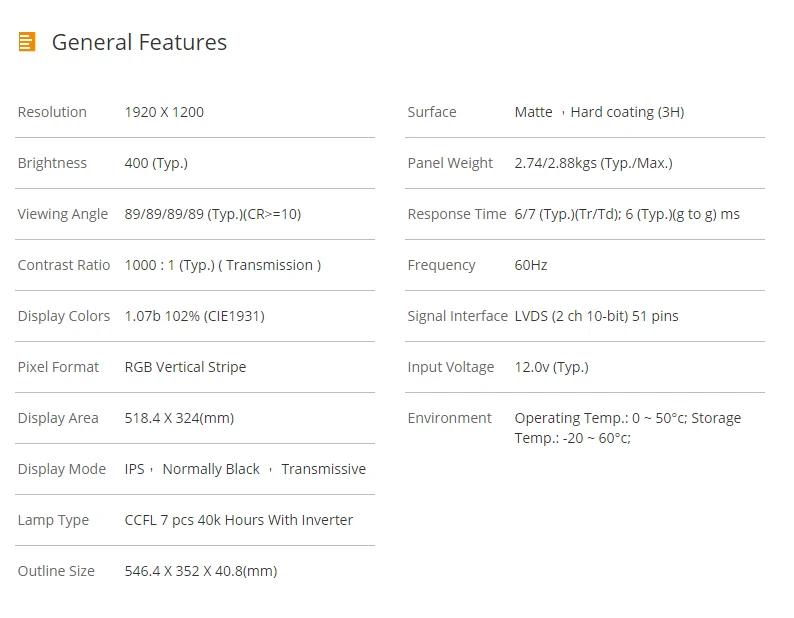This screenshot has width=794, height=618.
Task: Select the Contrast Ratio value text
Action: tap(223, 265)
